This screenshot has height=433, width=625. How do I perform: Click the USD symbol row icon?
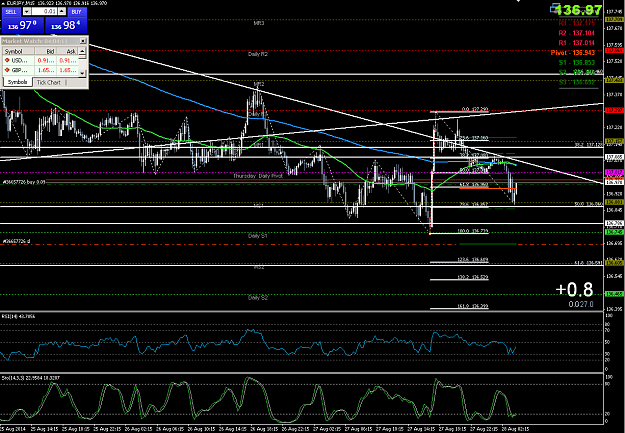coord(7,60)
